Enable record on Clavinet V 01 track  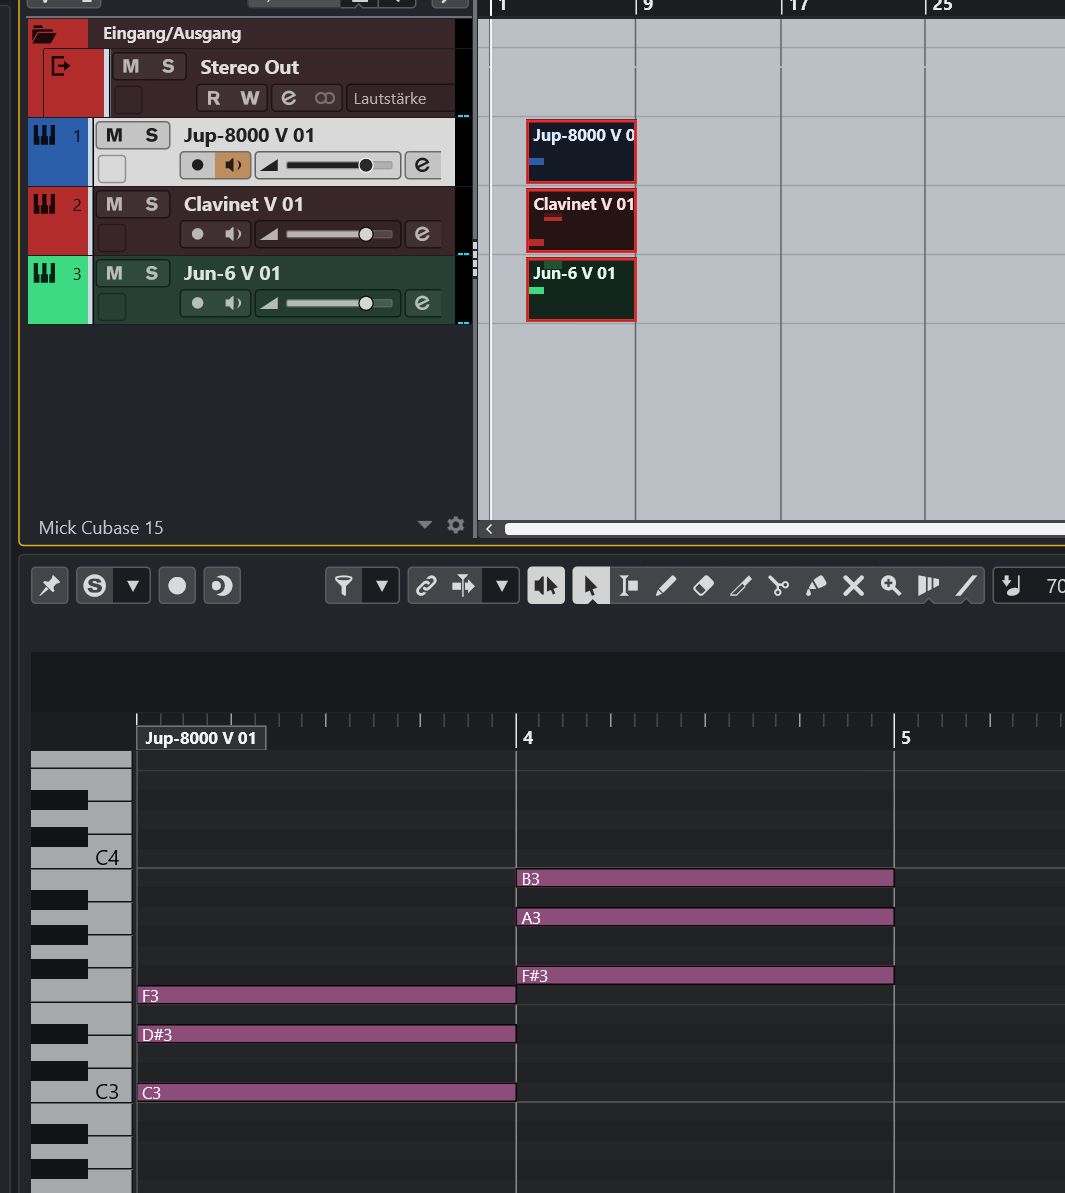[197, 234]
